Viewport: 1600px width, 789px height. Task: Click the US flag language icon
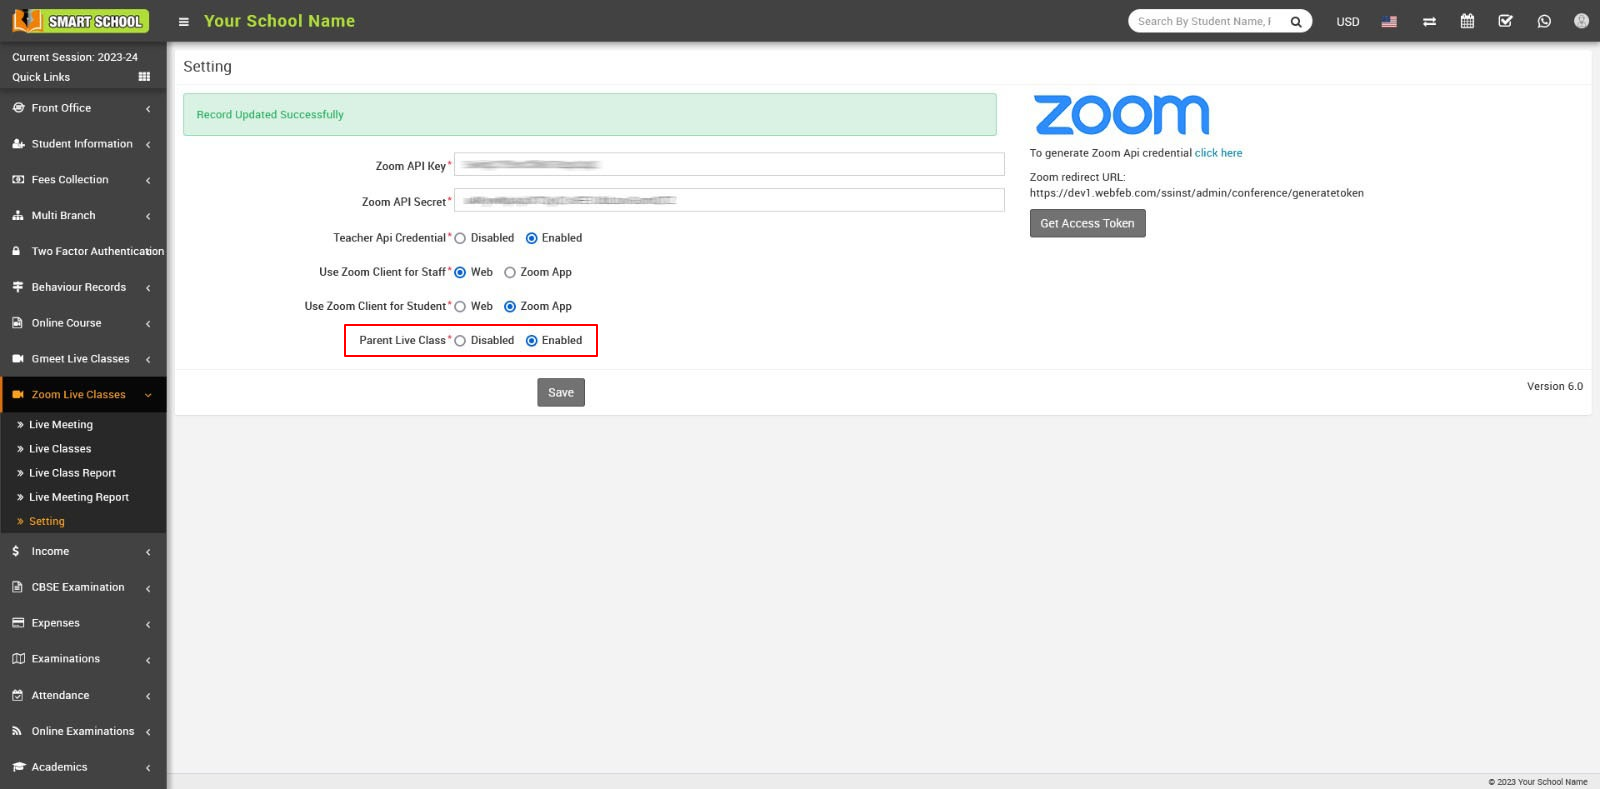[x=1389, y=21]
